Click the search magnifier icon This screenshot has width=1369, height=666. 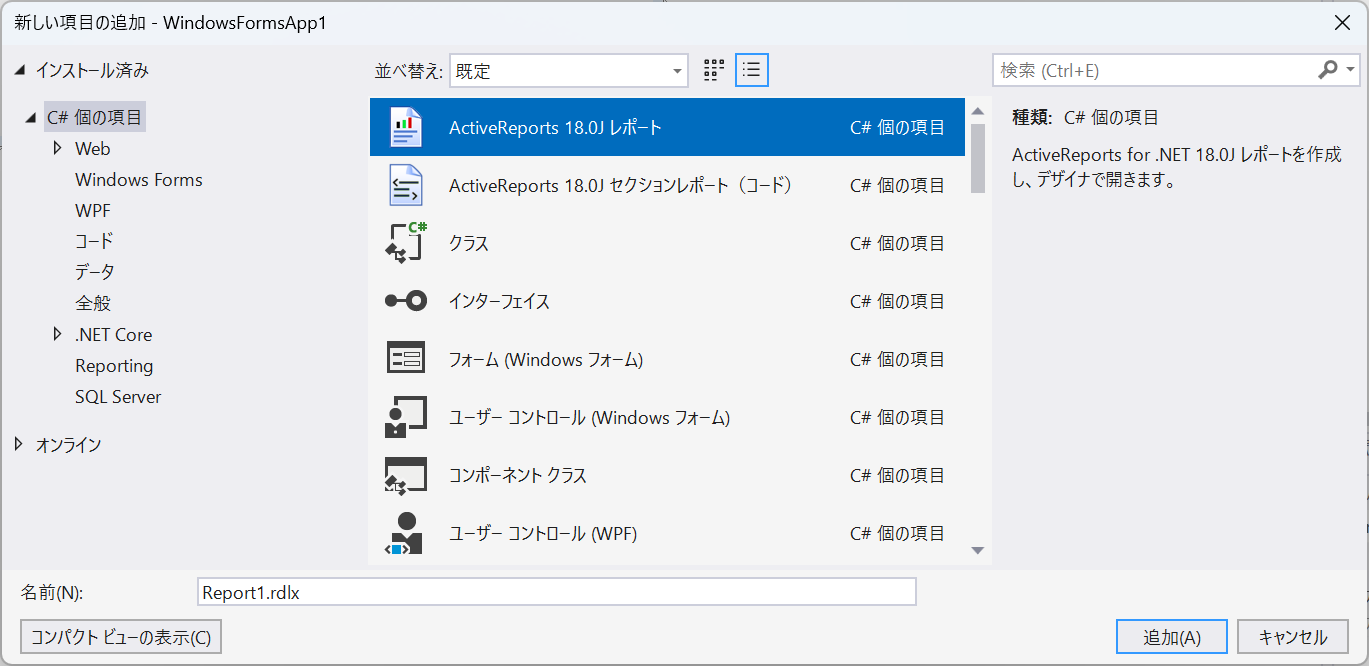tap(1328, 70)
